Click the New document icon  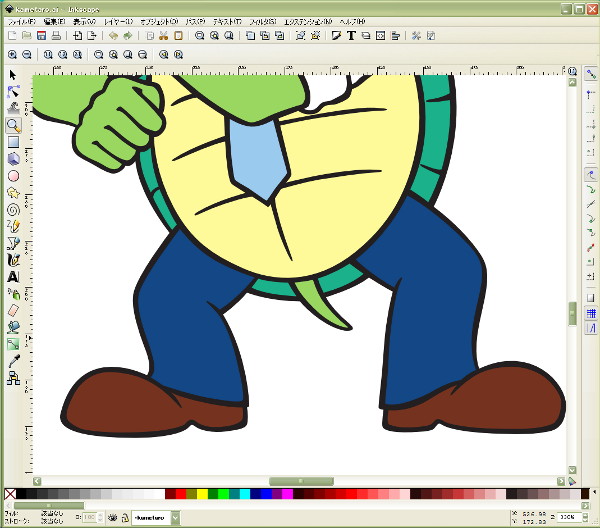tap(12, 36)
